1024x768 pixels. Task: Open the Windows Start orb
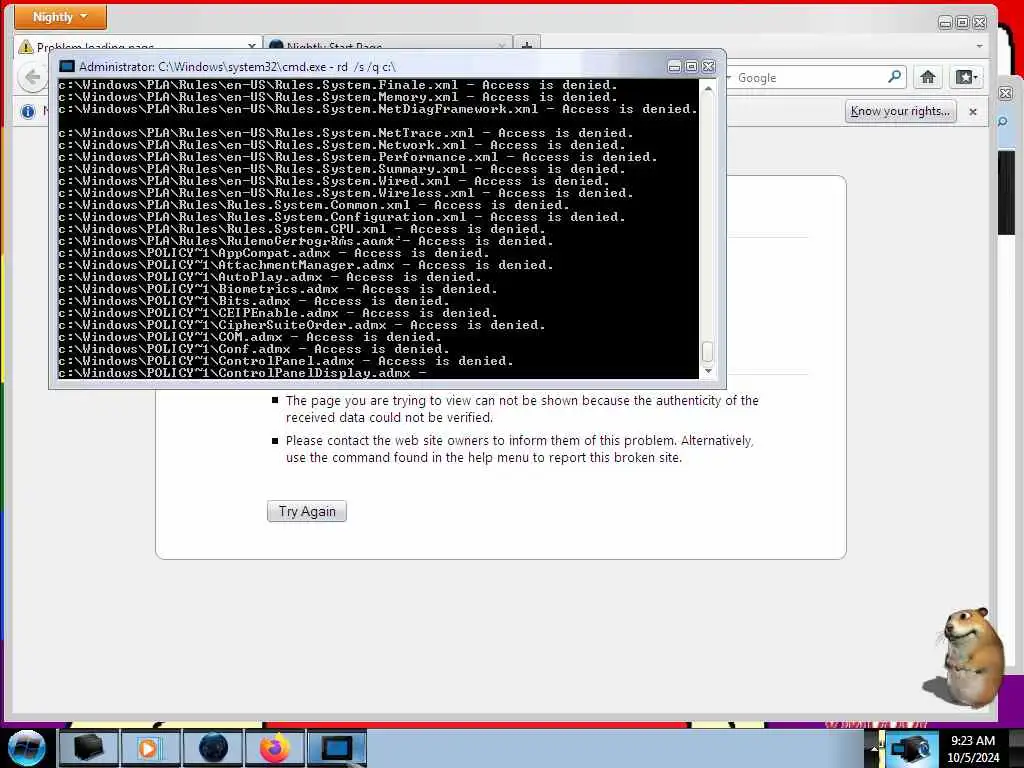pyautogui.click(x=27, y=748)
